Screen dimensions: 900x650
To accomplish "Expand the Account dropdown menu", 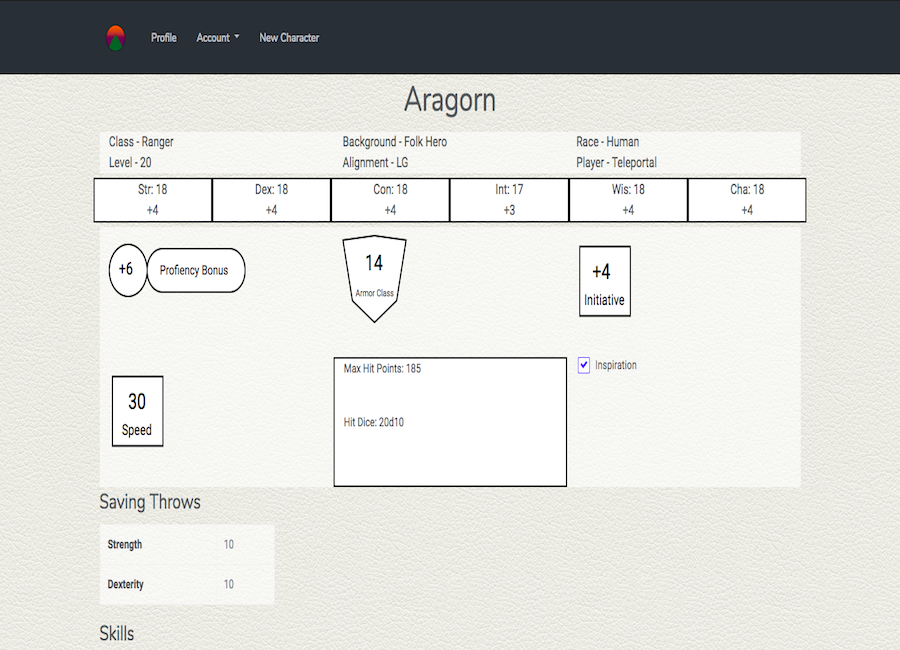I will 218,38.
